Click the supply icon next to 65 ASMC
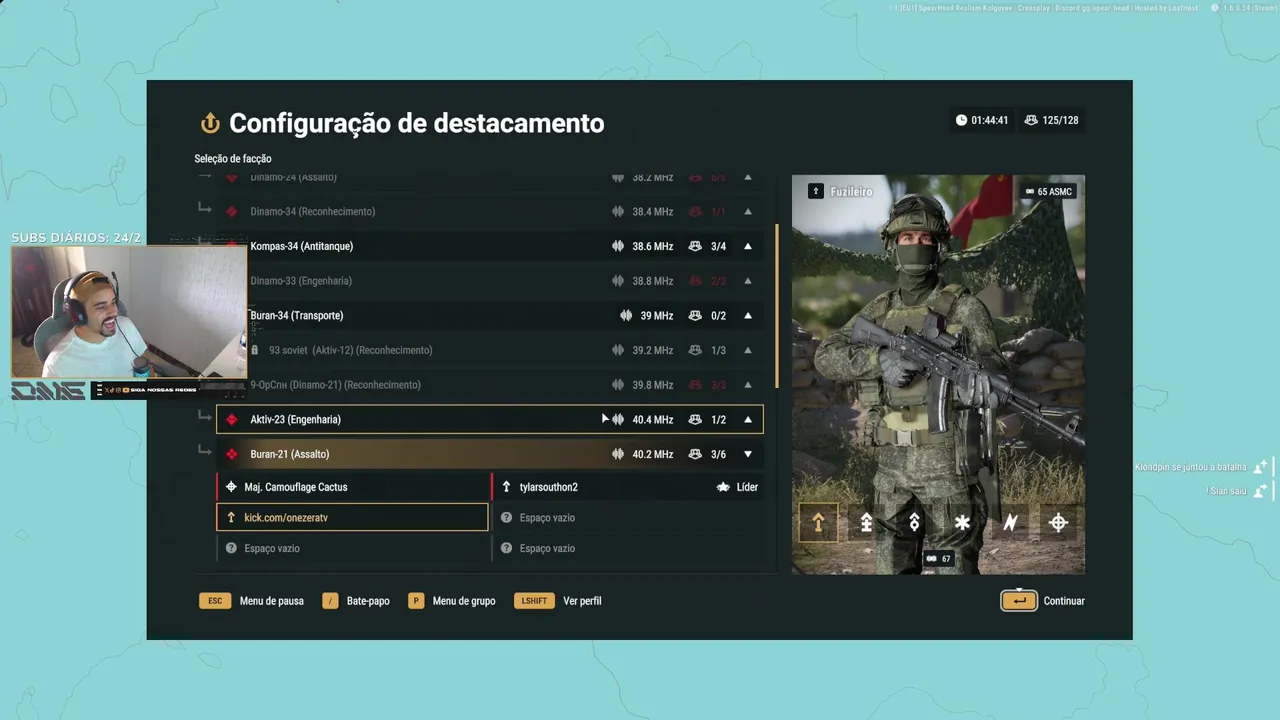 [x=1030, y=192]
